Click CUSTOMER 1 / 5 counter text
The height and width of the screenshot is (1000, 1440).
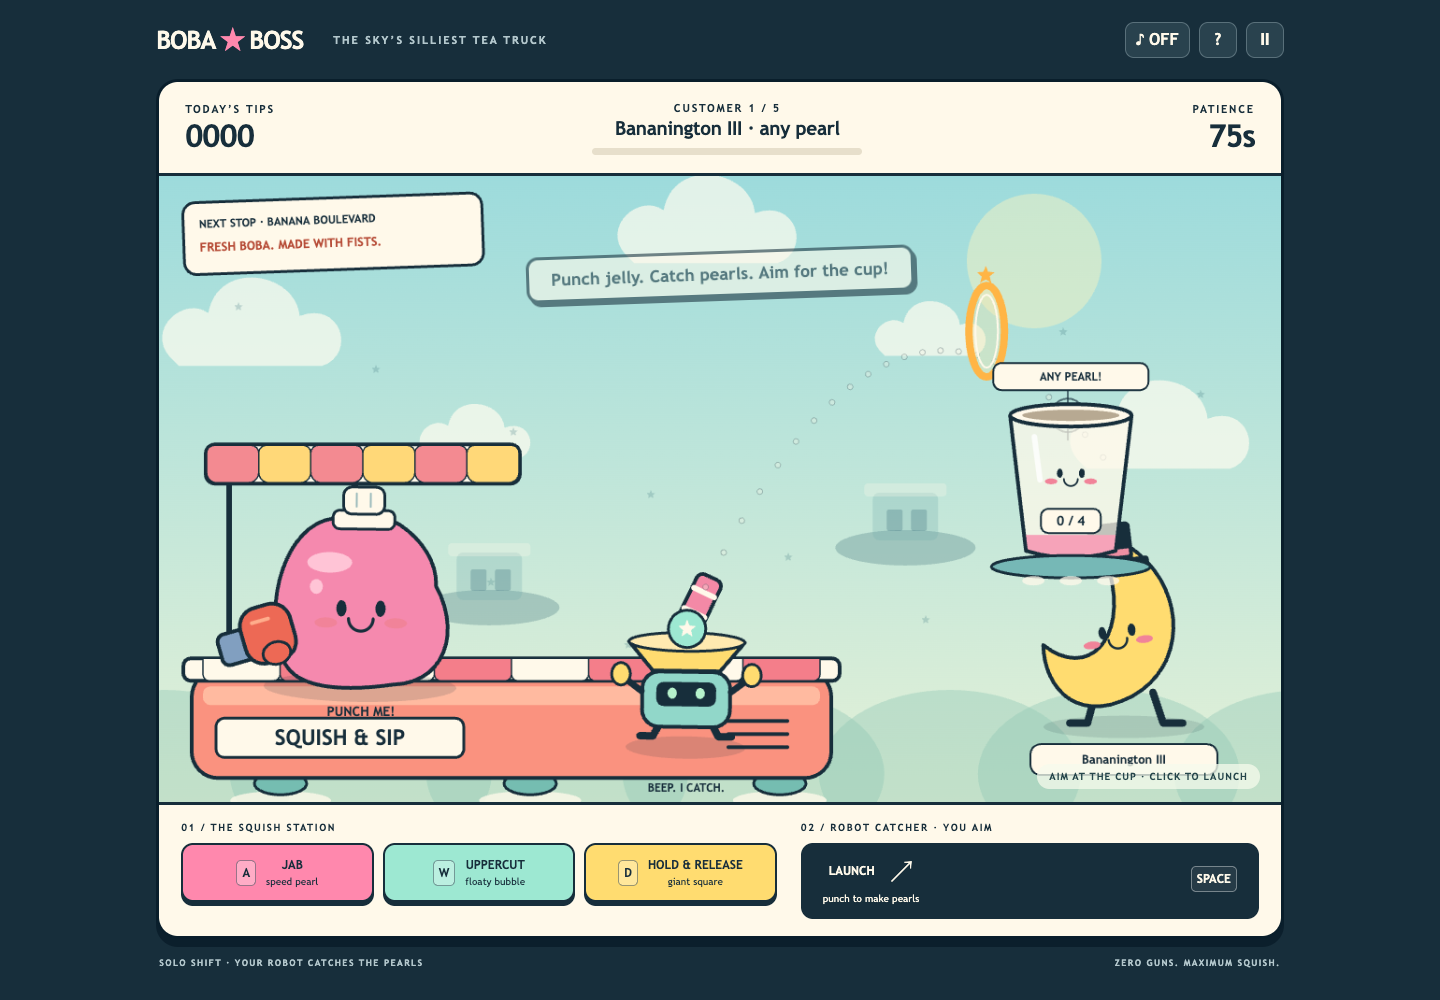[x=727, y=108]
